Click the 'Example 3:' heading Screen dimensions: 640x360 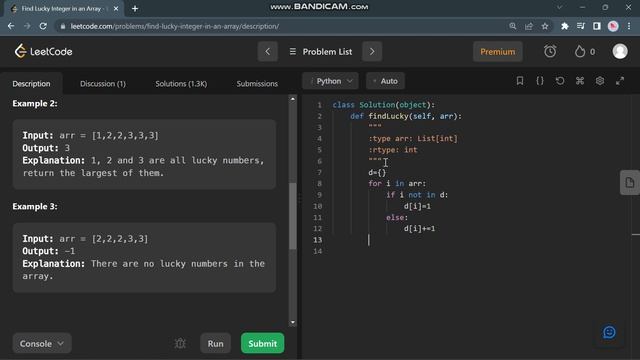35,207
